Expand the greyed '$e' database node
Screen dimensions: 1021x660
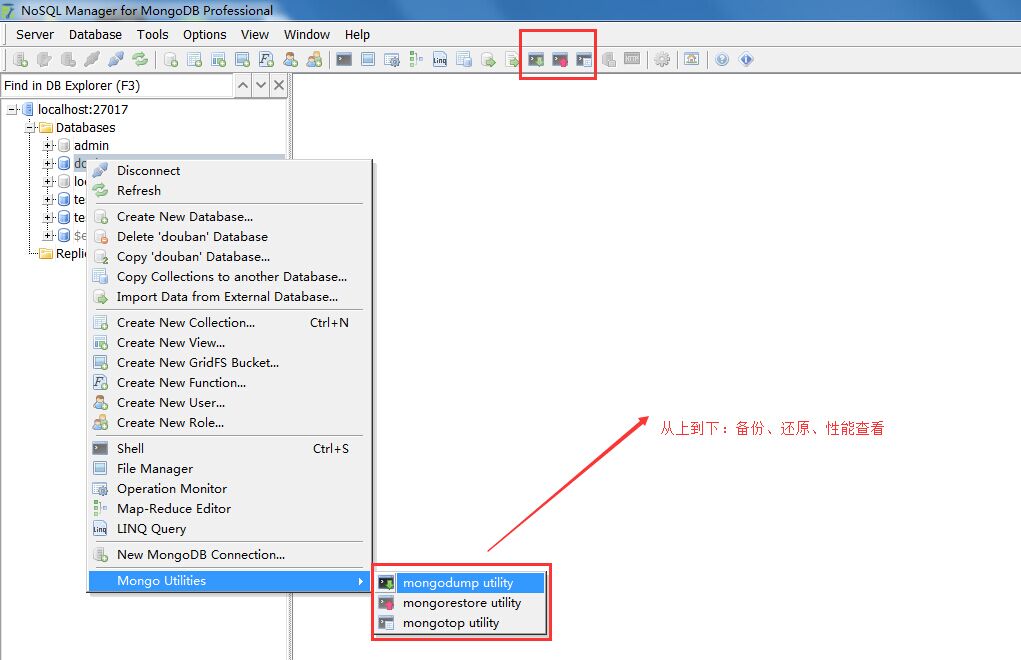pos(48,236)
